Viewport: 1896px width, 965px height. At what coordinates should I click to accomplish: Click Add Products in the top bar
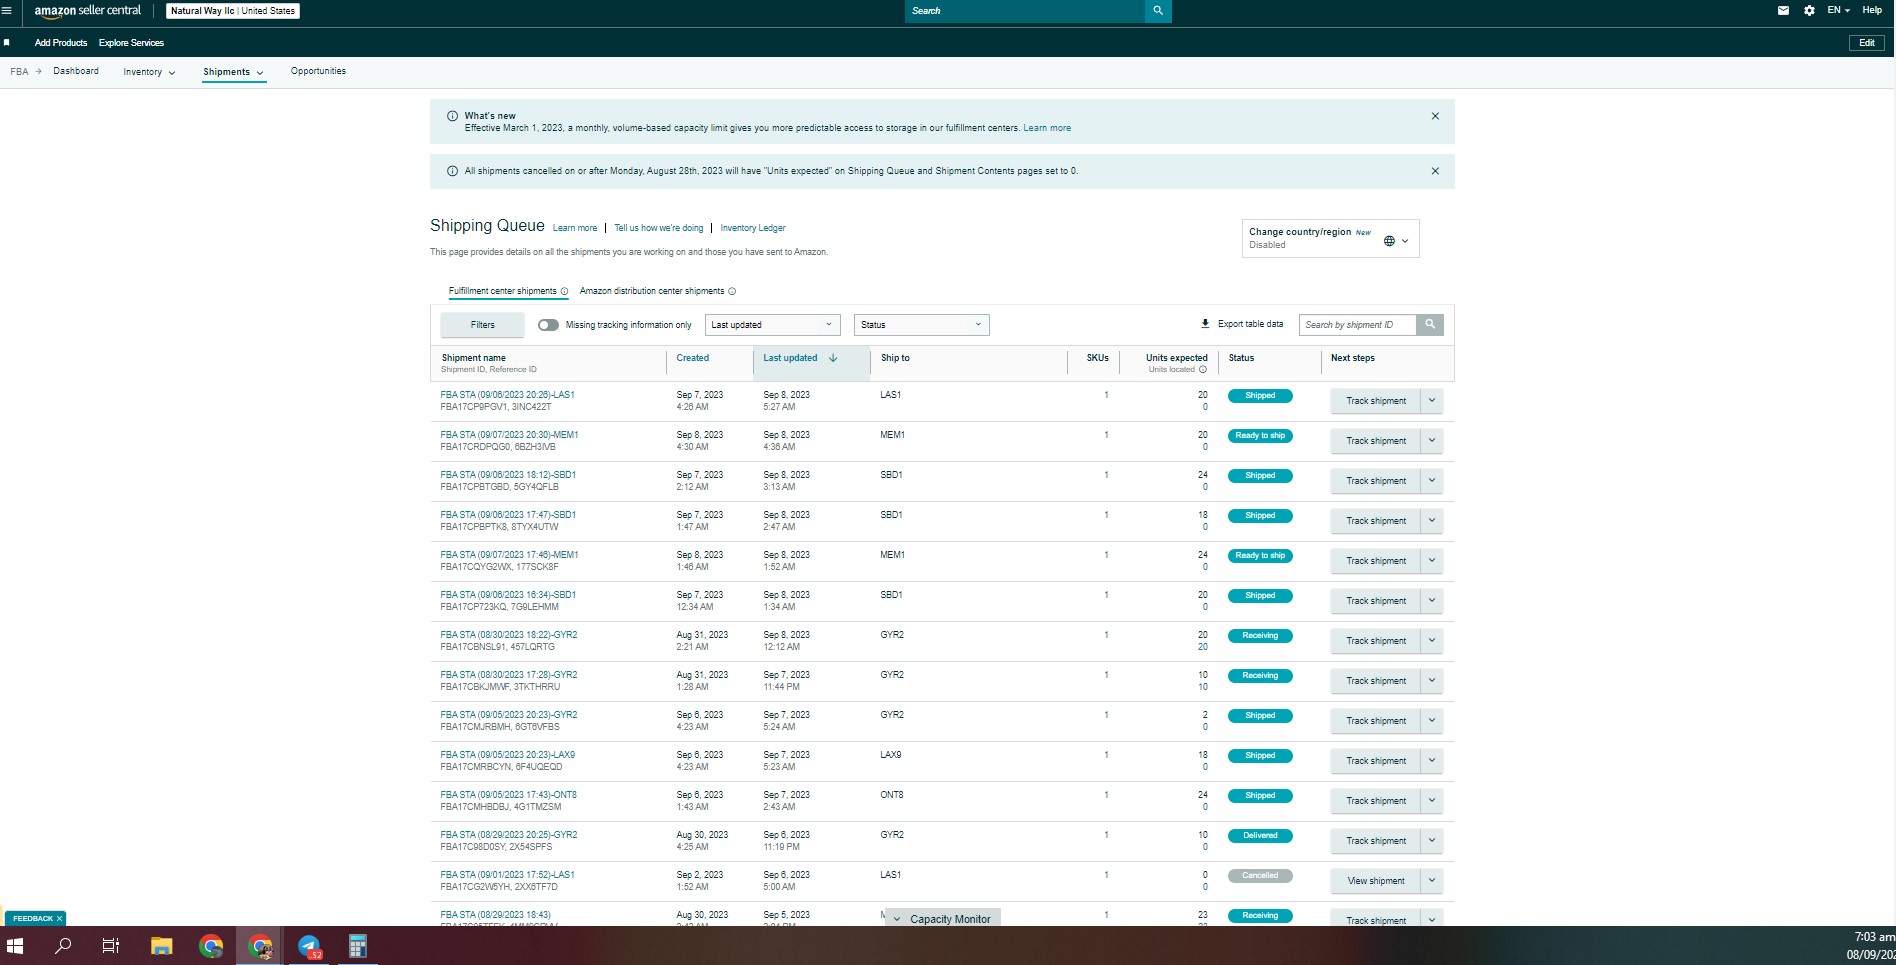click(61, 43)
